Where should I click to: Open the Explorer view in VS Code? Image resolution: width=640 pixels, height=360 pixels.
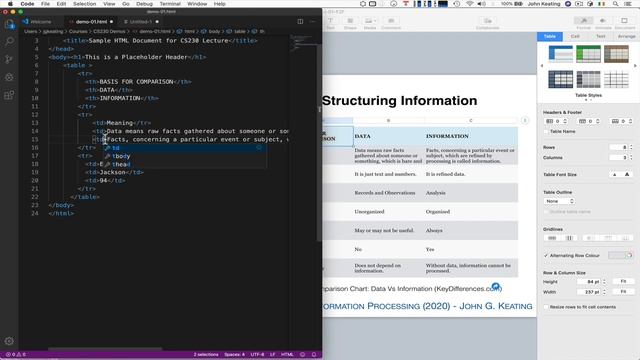pos(9,24)
